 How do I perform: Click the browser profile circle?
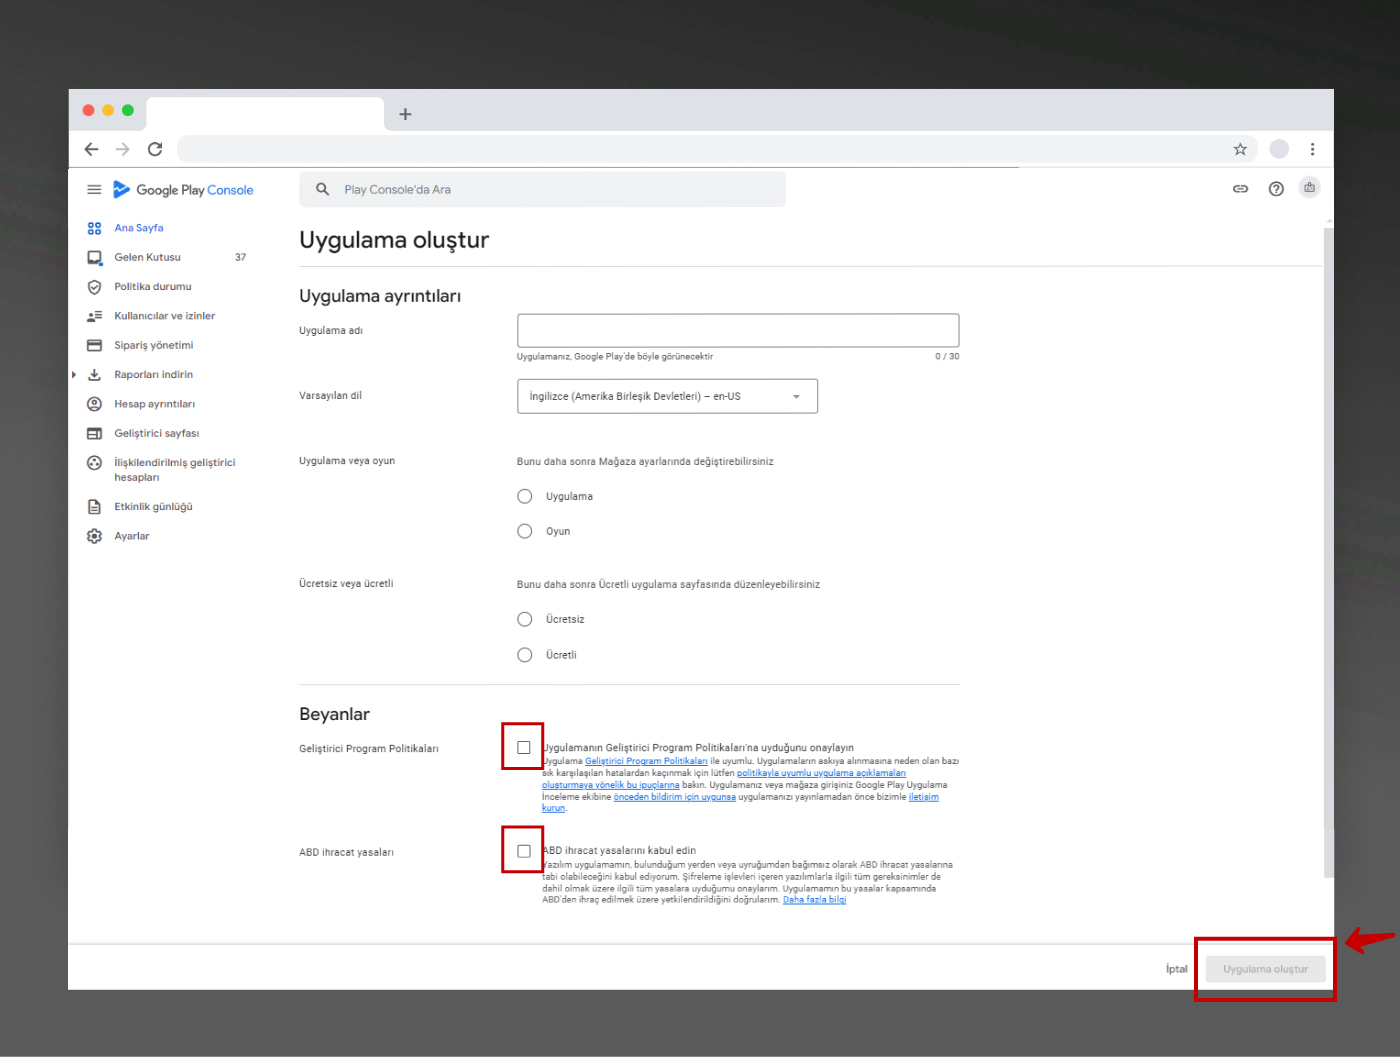click(1279, 149)
